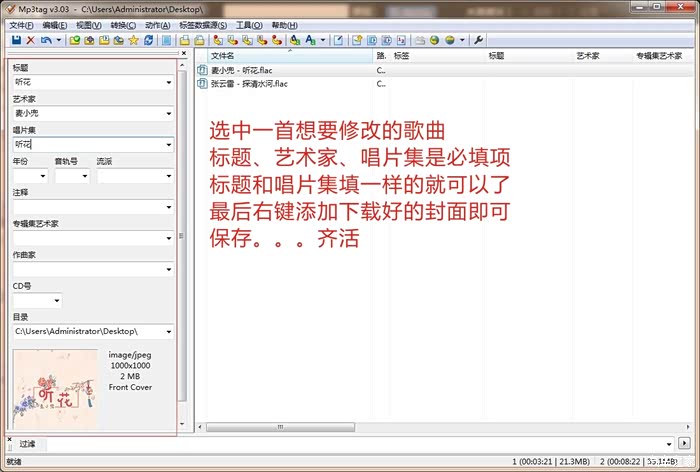Open the 目录 directory path dropdown
700x472 pixels.
167,331
